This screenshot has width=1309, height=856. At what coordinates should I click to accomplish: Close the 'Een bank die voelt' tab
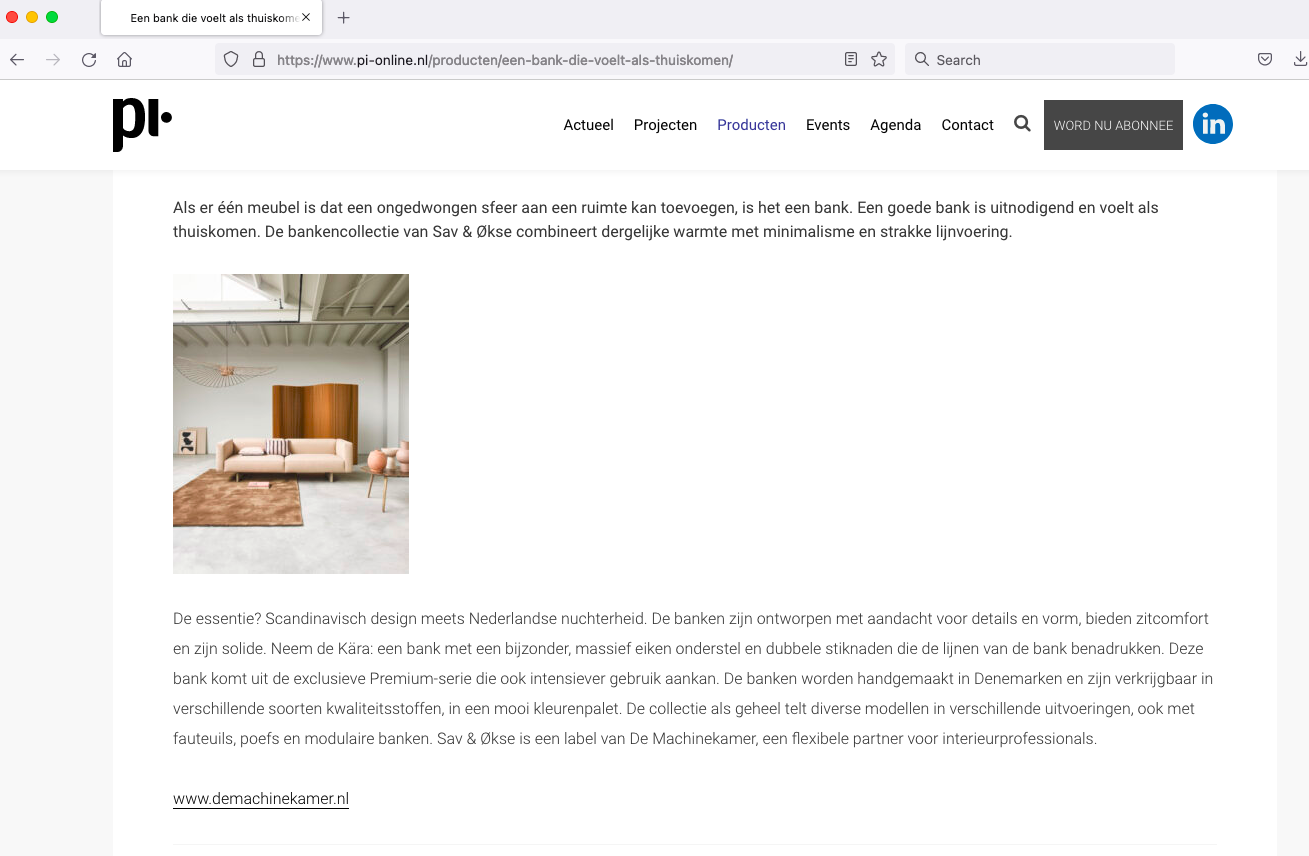point(306,18)
